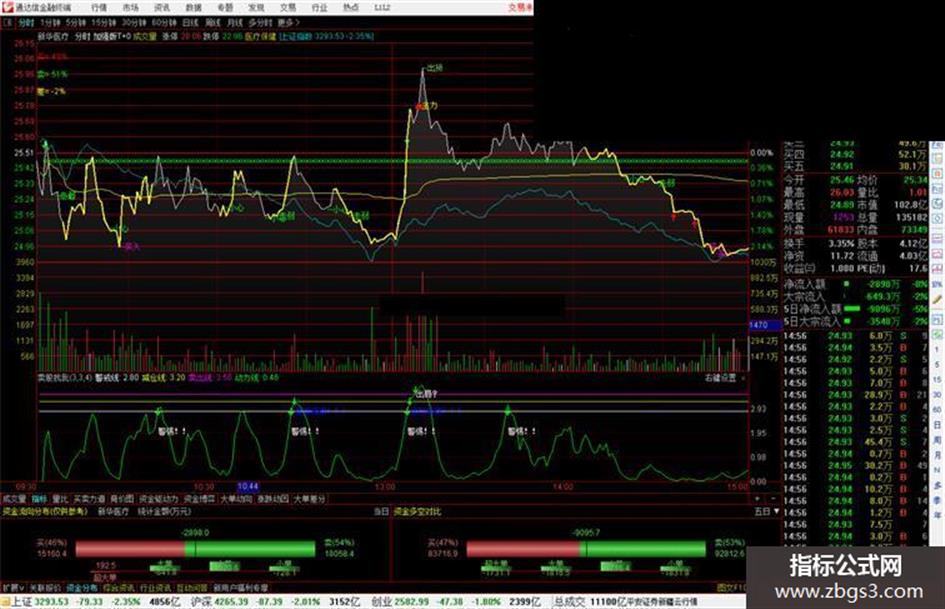Click the 多 multi-period button in right sidebar

pyautogui.click(x=937, y=485)
